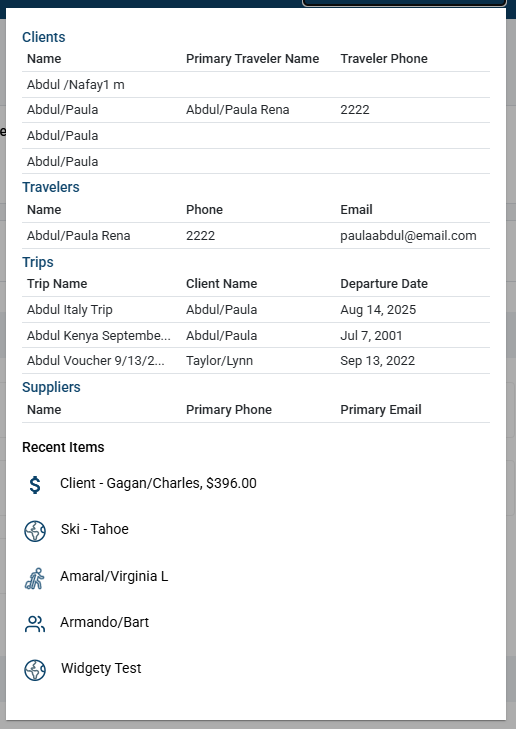Open the Trips section heading

38,262
